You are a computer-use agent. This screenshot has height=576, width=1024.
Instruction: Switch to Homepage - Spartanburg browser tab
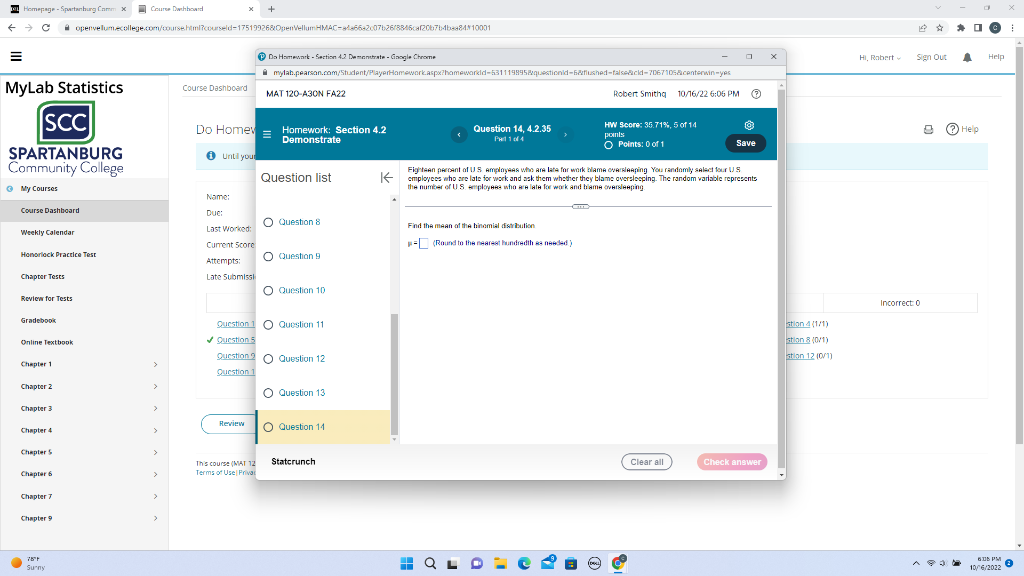[69, 9]
